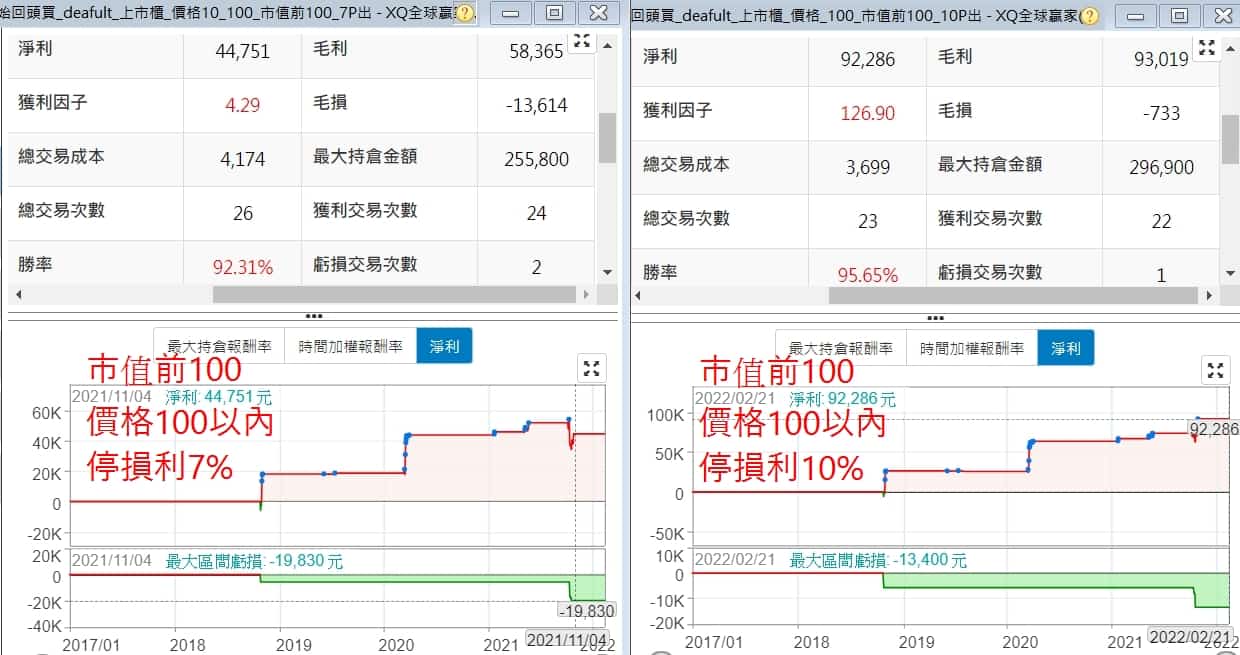Enlarge the left window's profit chart
Image resolution: width=1240 pixels, height=655 pixels.
tap(591, 369)
